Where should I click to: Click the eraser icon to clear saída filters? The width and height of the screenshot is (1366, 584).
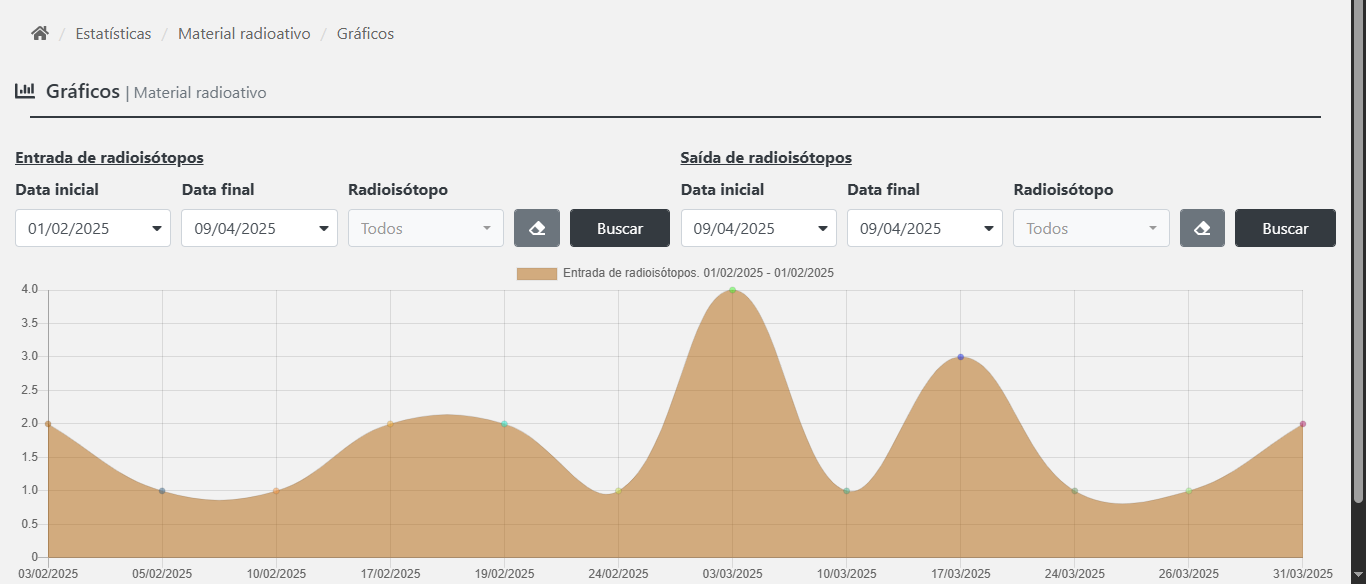pyautogui.click(x=1202, y=228)
